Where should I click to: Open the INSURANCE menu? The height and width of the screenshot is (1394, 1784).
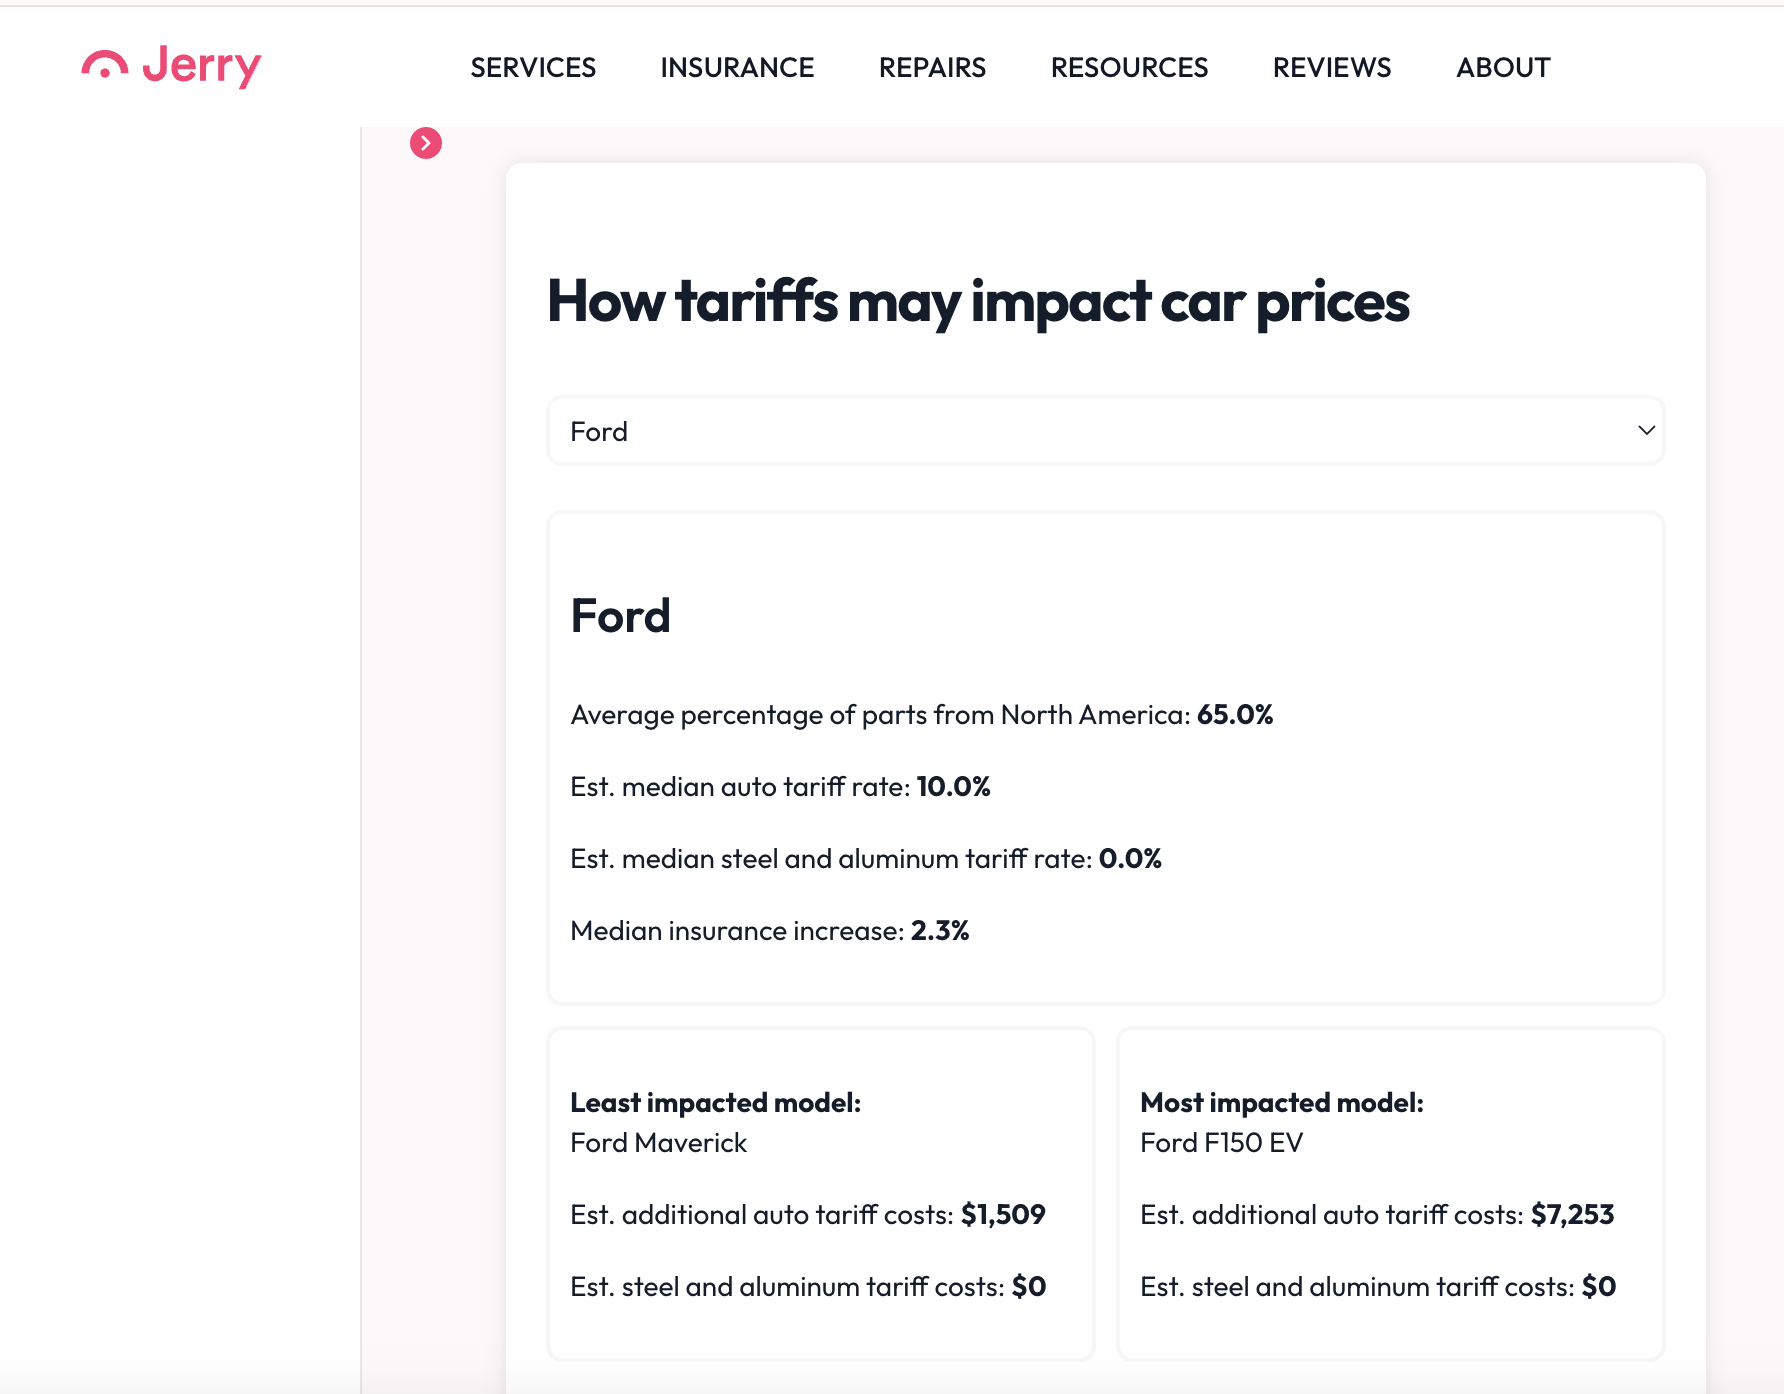pyautogui.click(x=735, y=67)
